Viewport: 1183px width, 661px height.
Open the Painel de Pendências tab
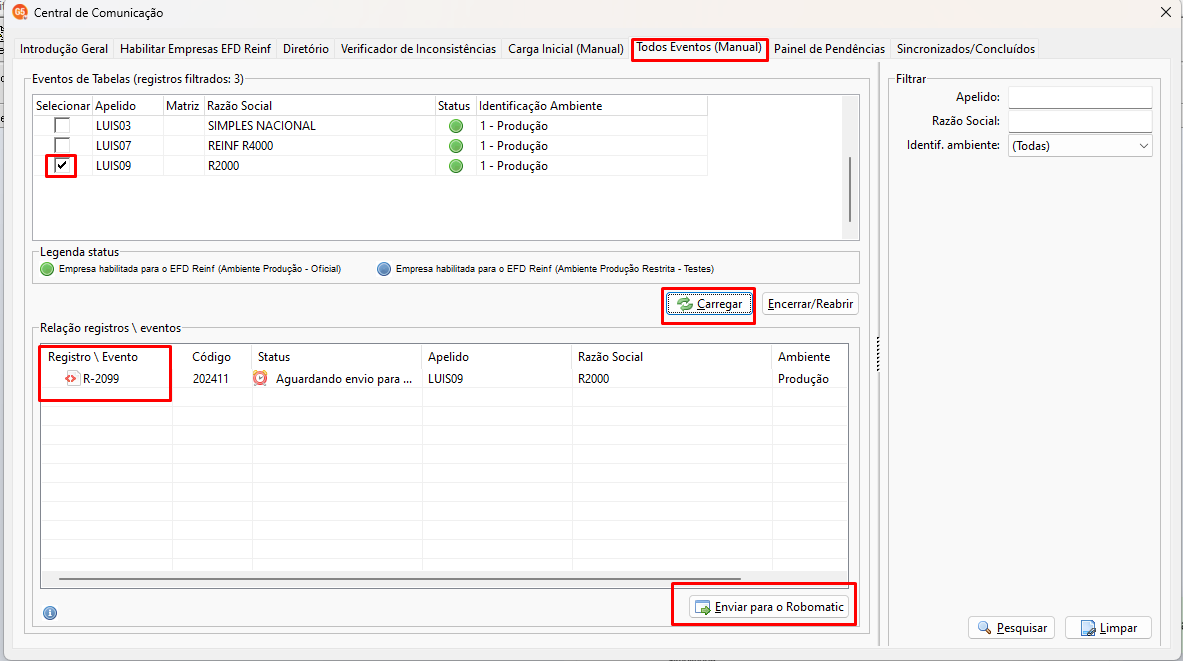(829, 49)
